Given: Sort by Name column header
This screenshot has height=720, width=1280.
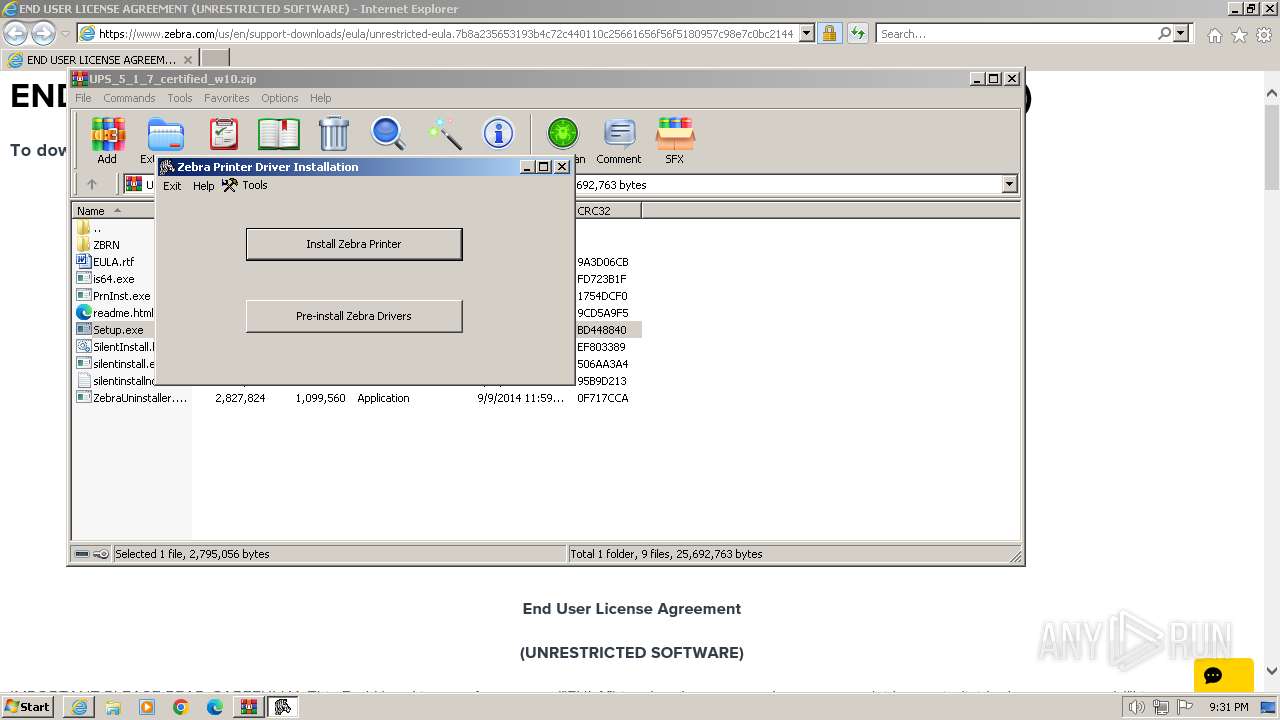Looking at the screenshot, I should click(x=113, y=210).
